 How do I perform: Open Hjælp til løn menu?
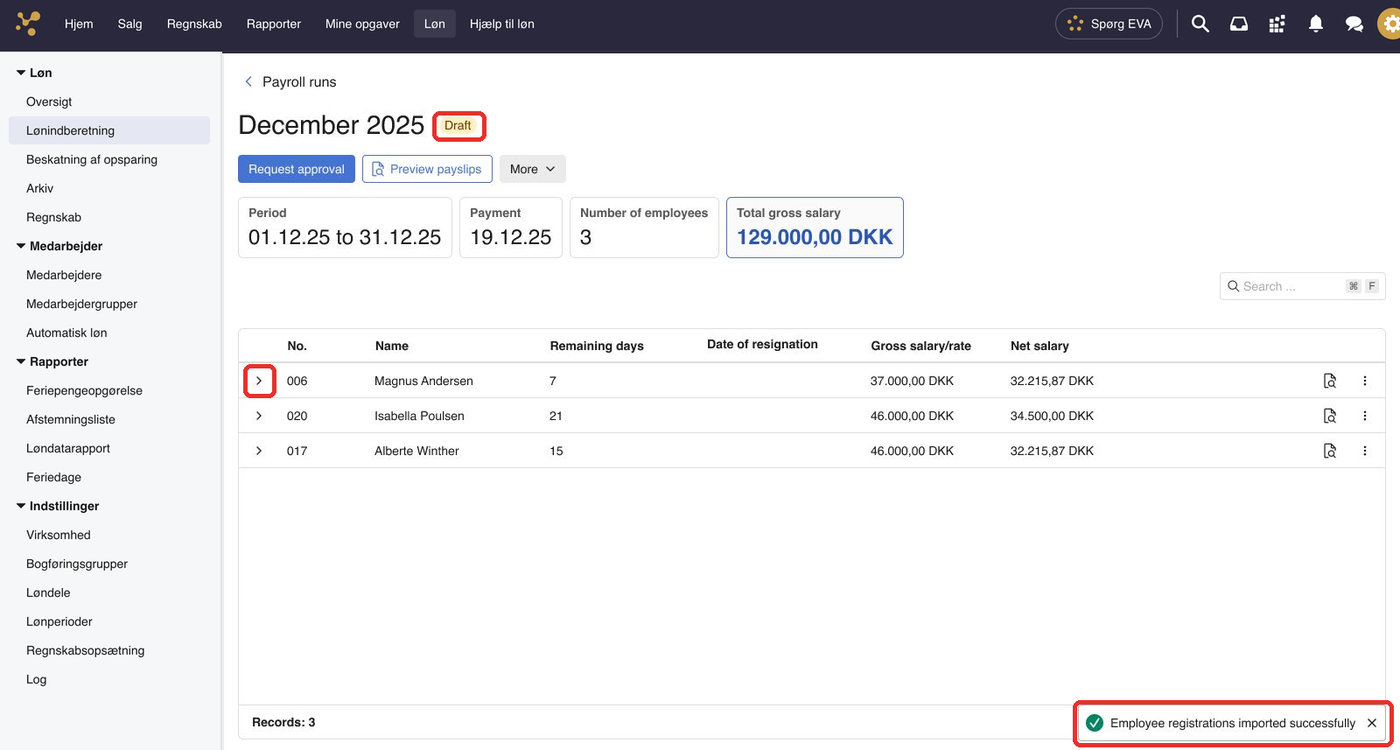(502, 24)
